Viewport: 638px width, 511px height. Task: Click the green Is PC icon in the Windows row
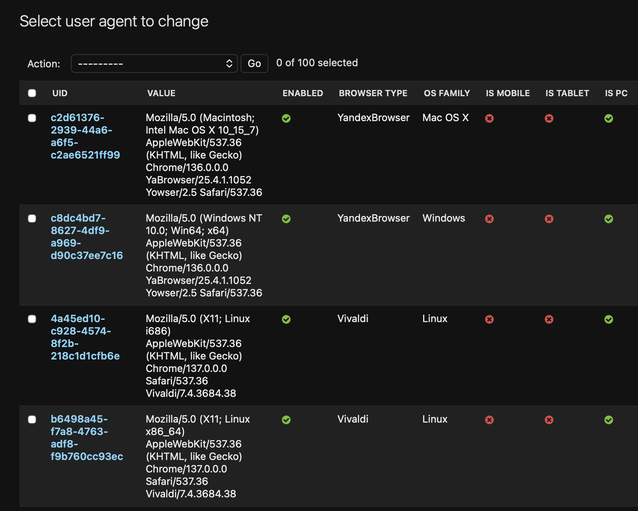click(608, 219)
